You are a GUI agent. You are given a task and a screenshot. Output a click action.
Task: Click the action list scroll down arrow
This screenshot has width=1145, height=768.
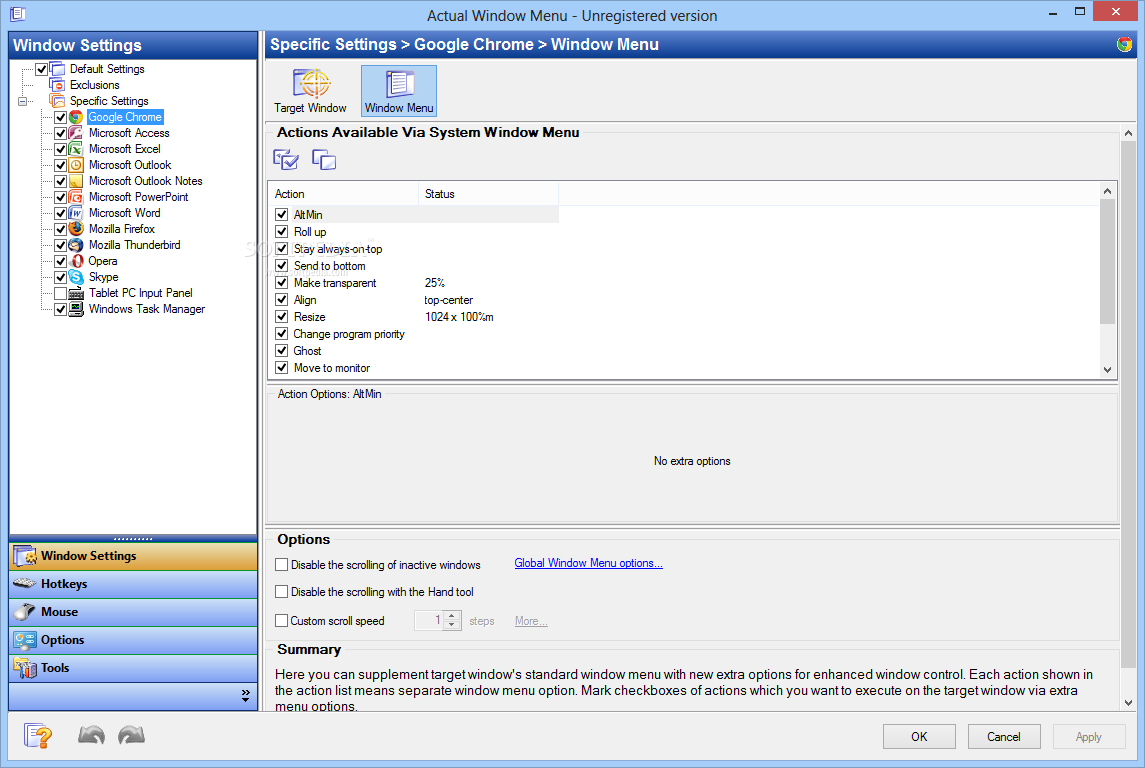tap(1108, 370)
